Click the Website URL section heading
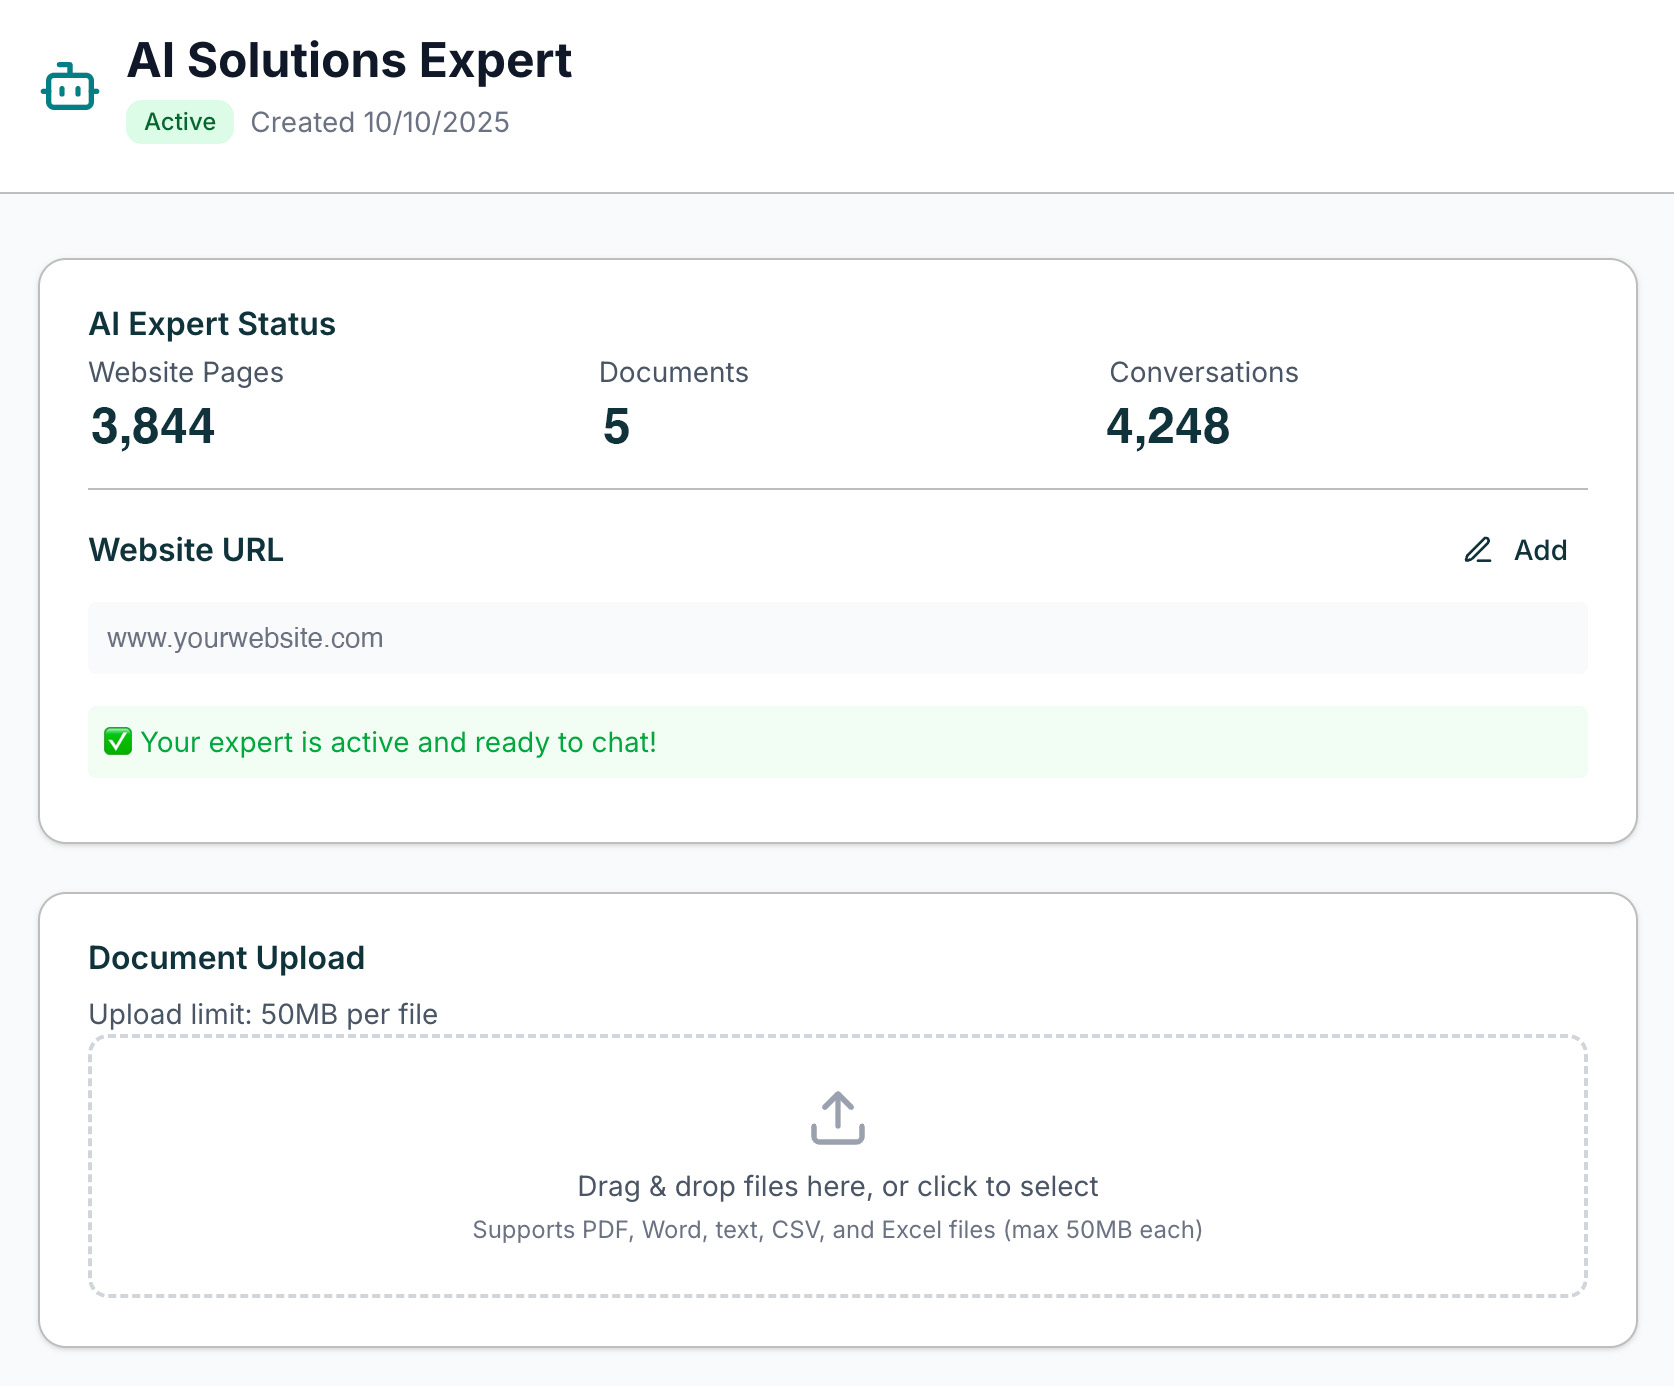 point(186,550)
